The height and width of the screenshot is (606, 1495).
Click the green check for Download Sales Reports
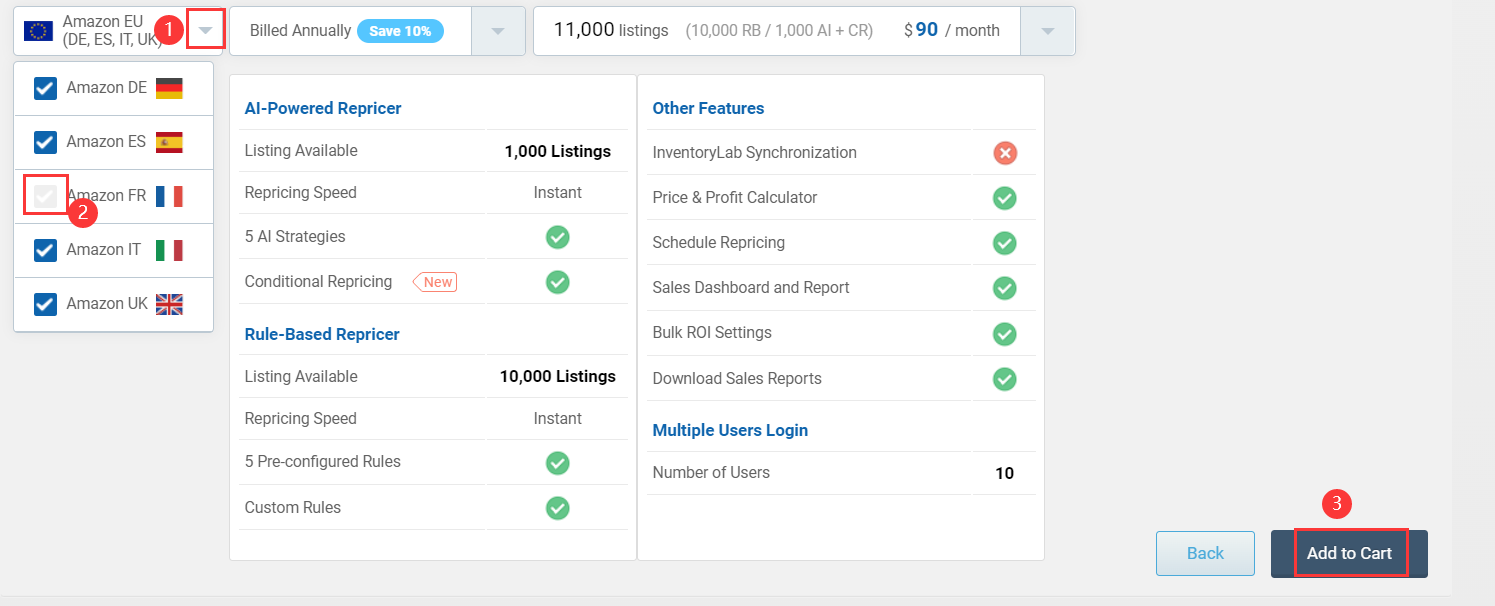pos(1005,379)
